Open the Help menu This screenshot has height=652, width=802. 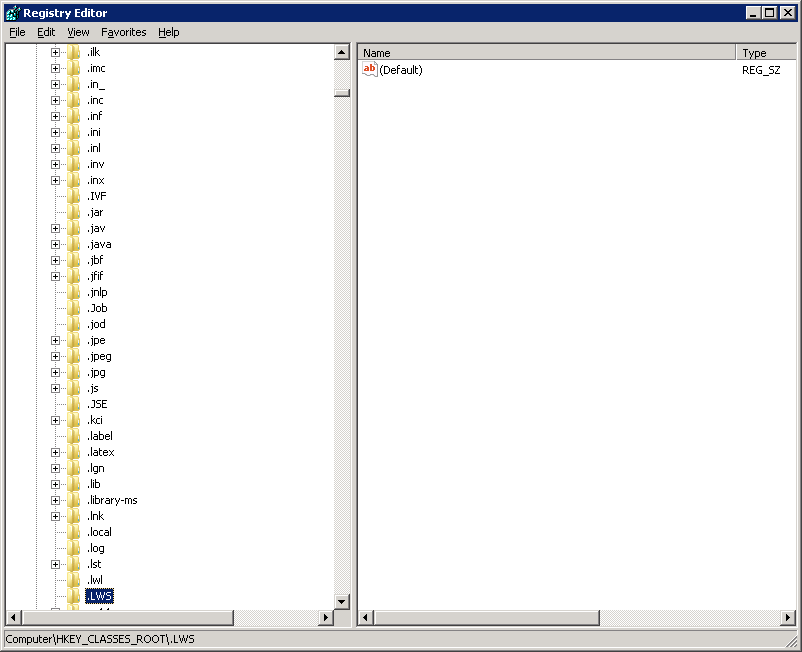coord(169,32)
